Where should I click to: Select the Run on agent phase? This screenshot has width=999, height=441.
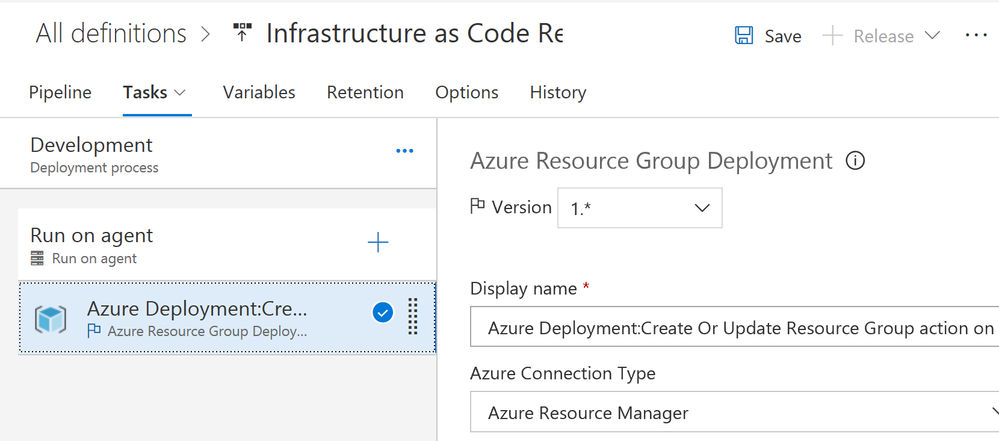227,243
